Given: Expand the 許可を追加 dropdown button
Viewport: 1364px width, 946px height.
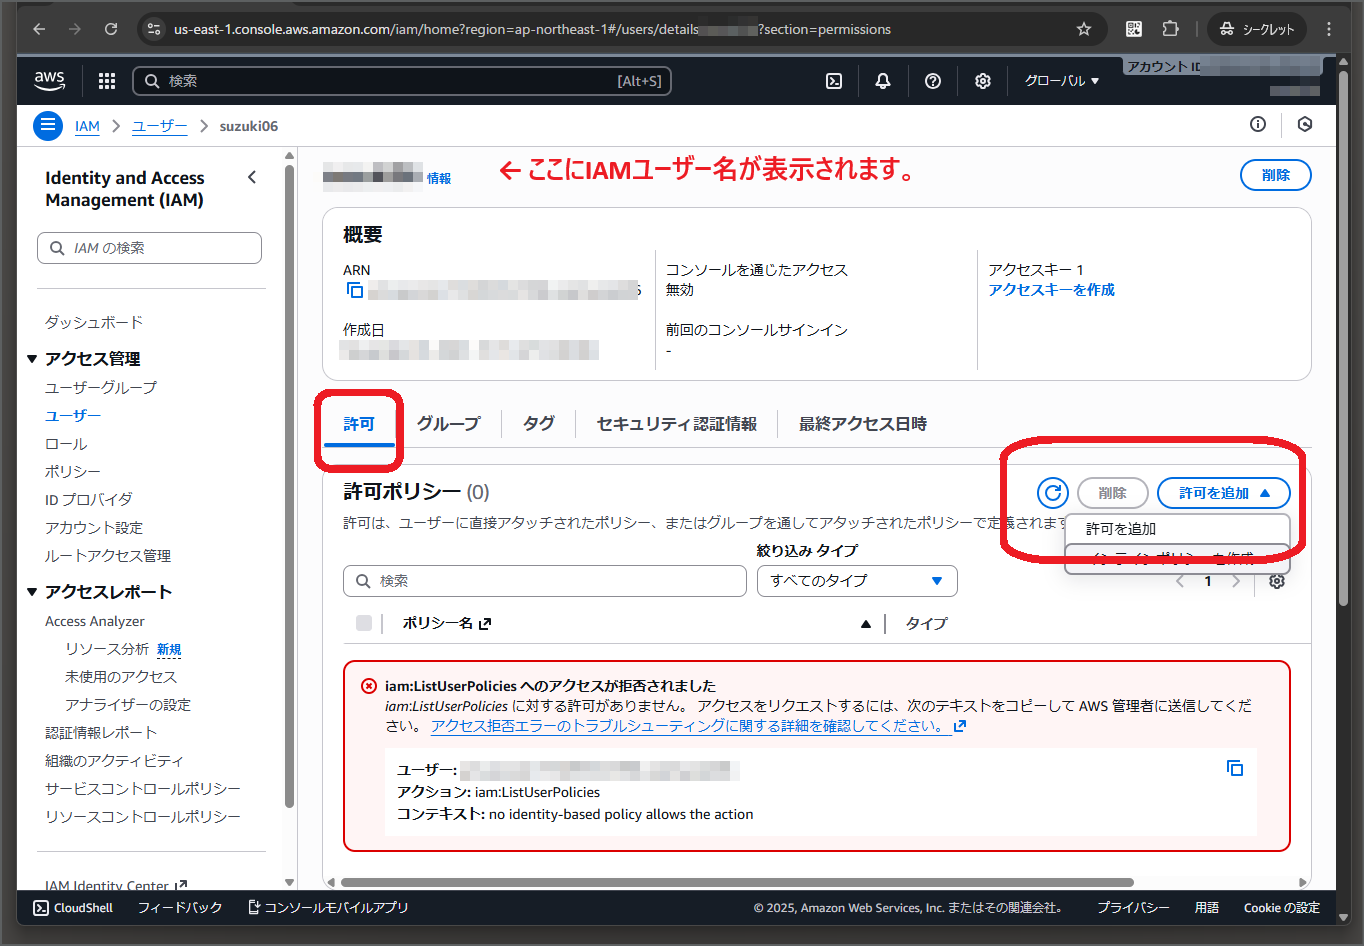Looking at the screenshot, I should 1224,493.
